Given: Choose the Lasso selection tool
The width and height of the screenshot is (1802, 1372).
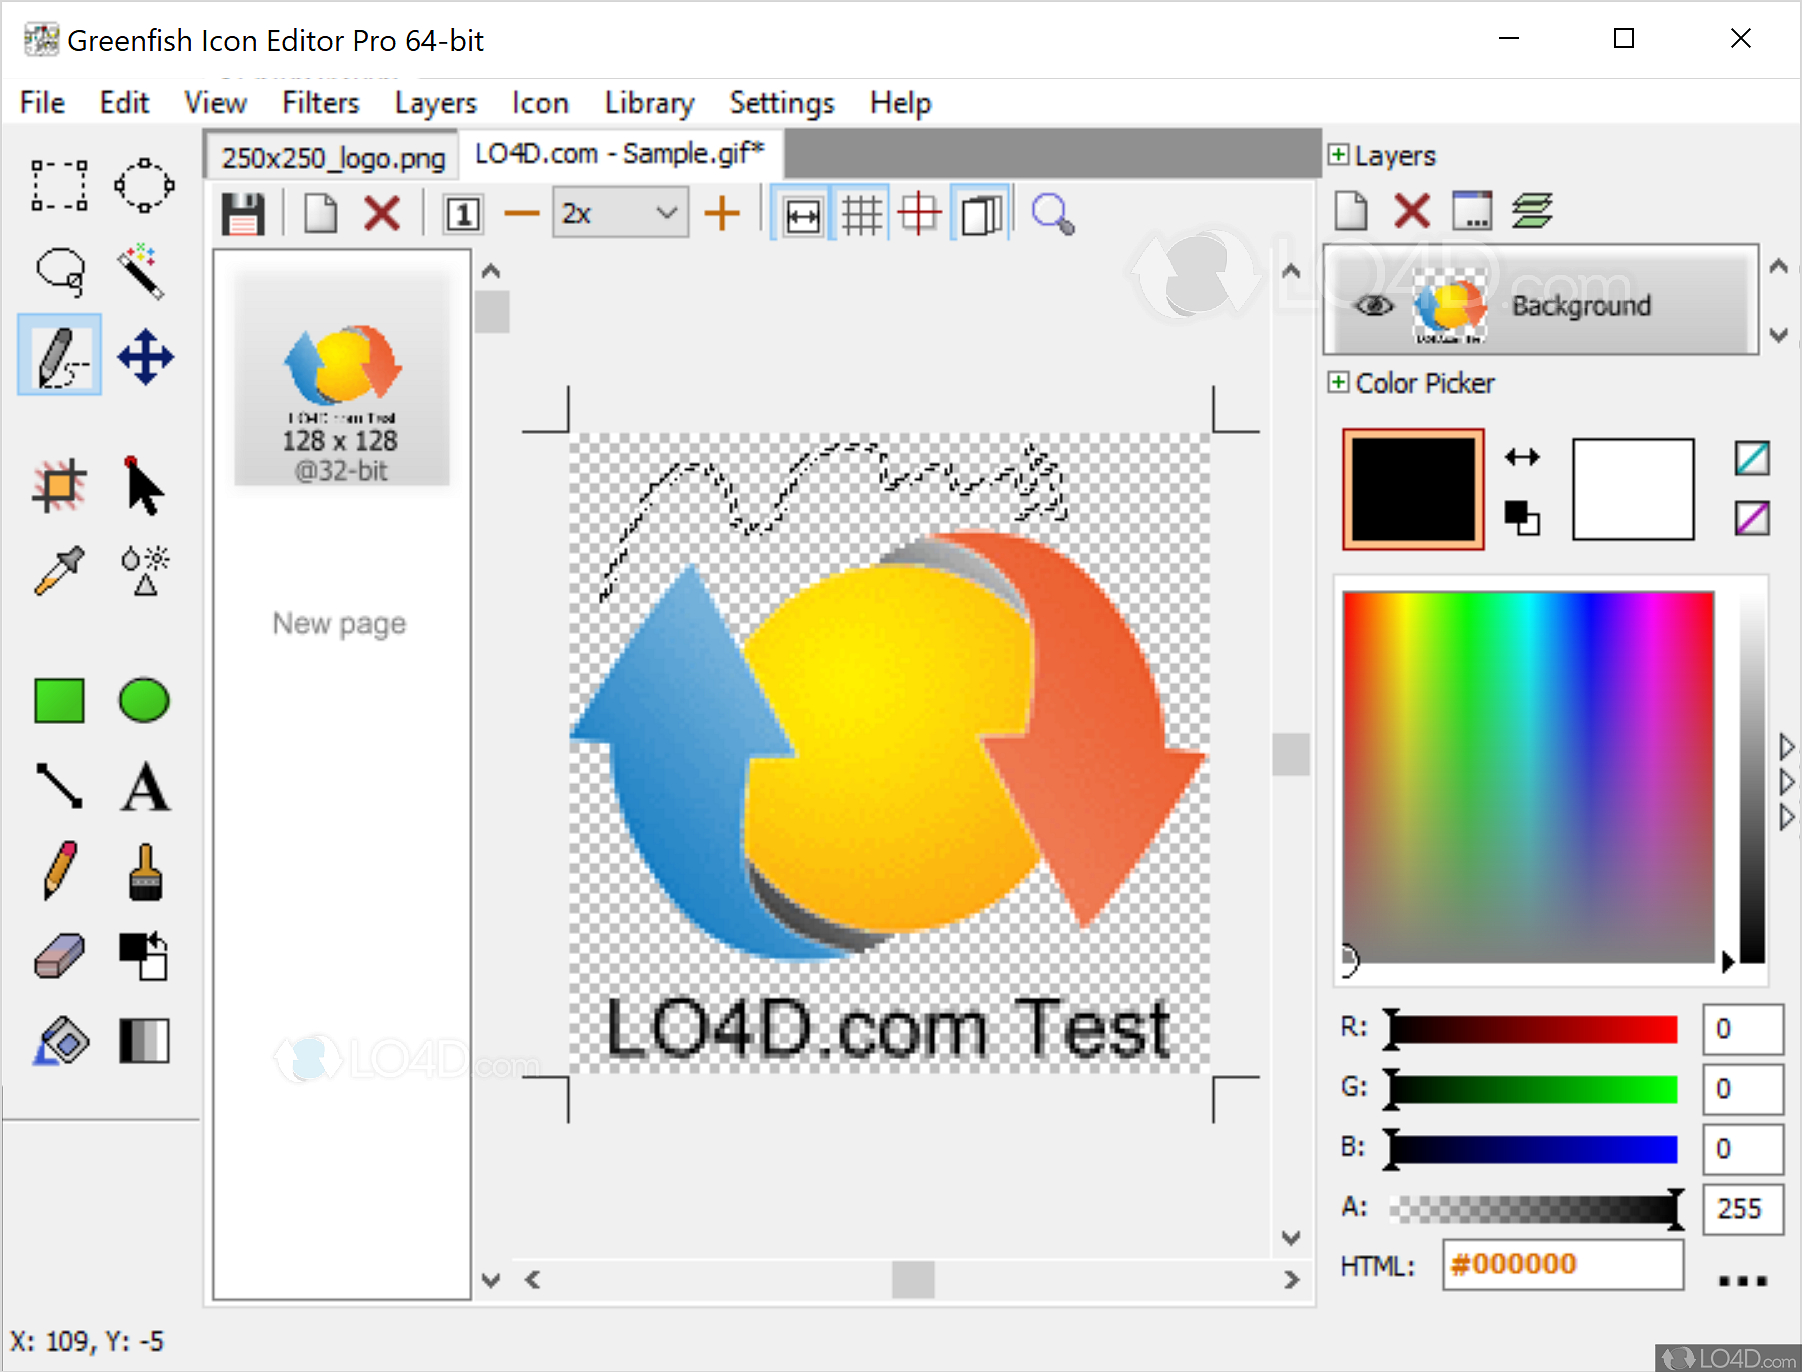Looking at the screenshot, I should [x=60, y=271].
